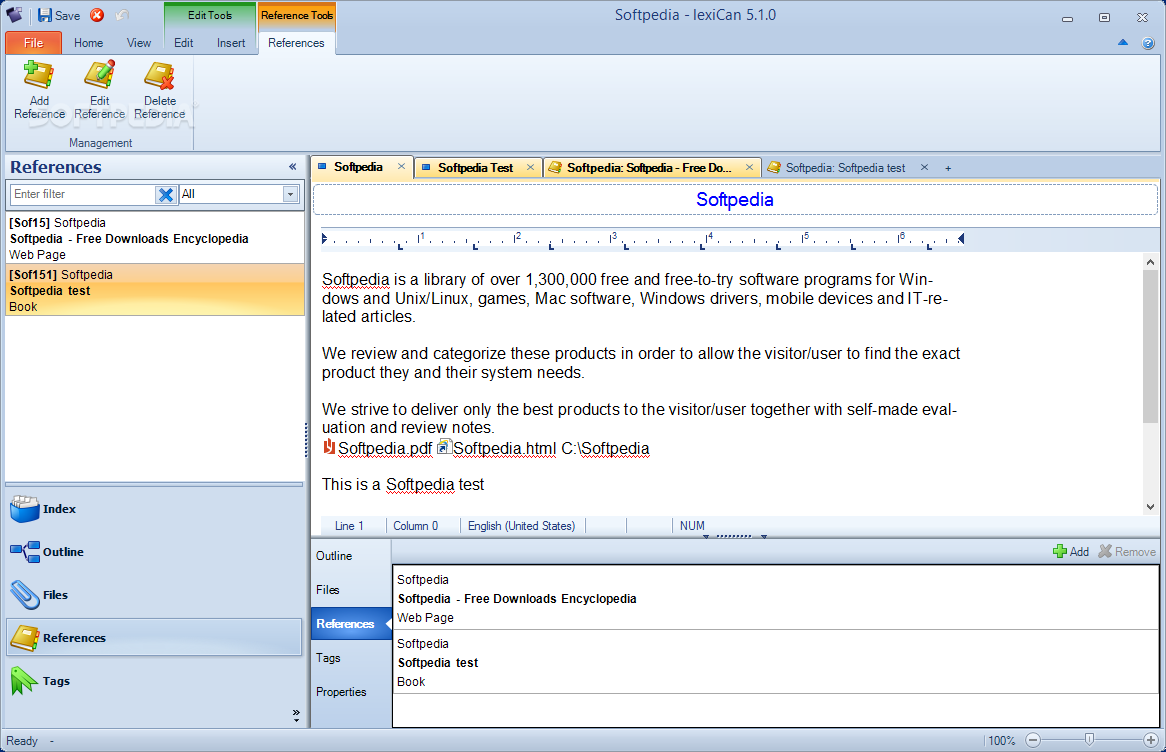Open the File menu

[33, 43]
